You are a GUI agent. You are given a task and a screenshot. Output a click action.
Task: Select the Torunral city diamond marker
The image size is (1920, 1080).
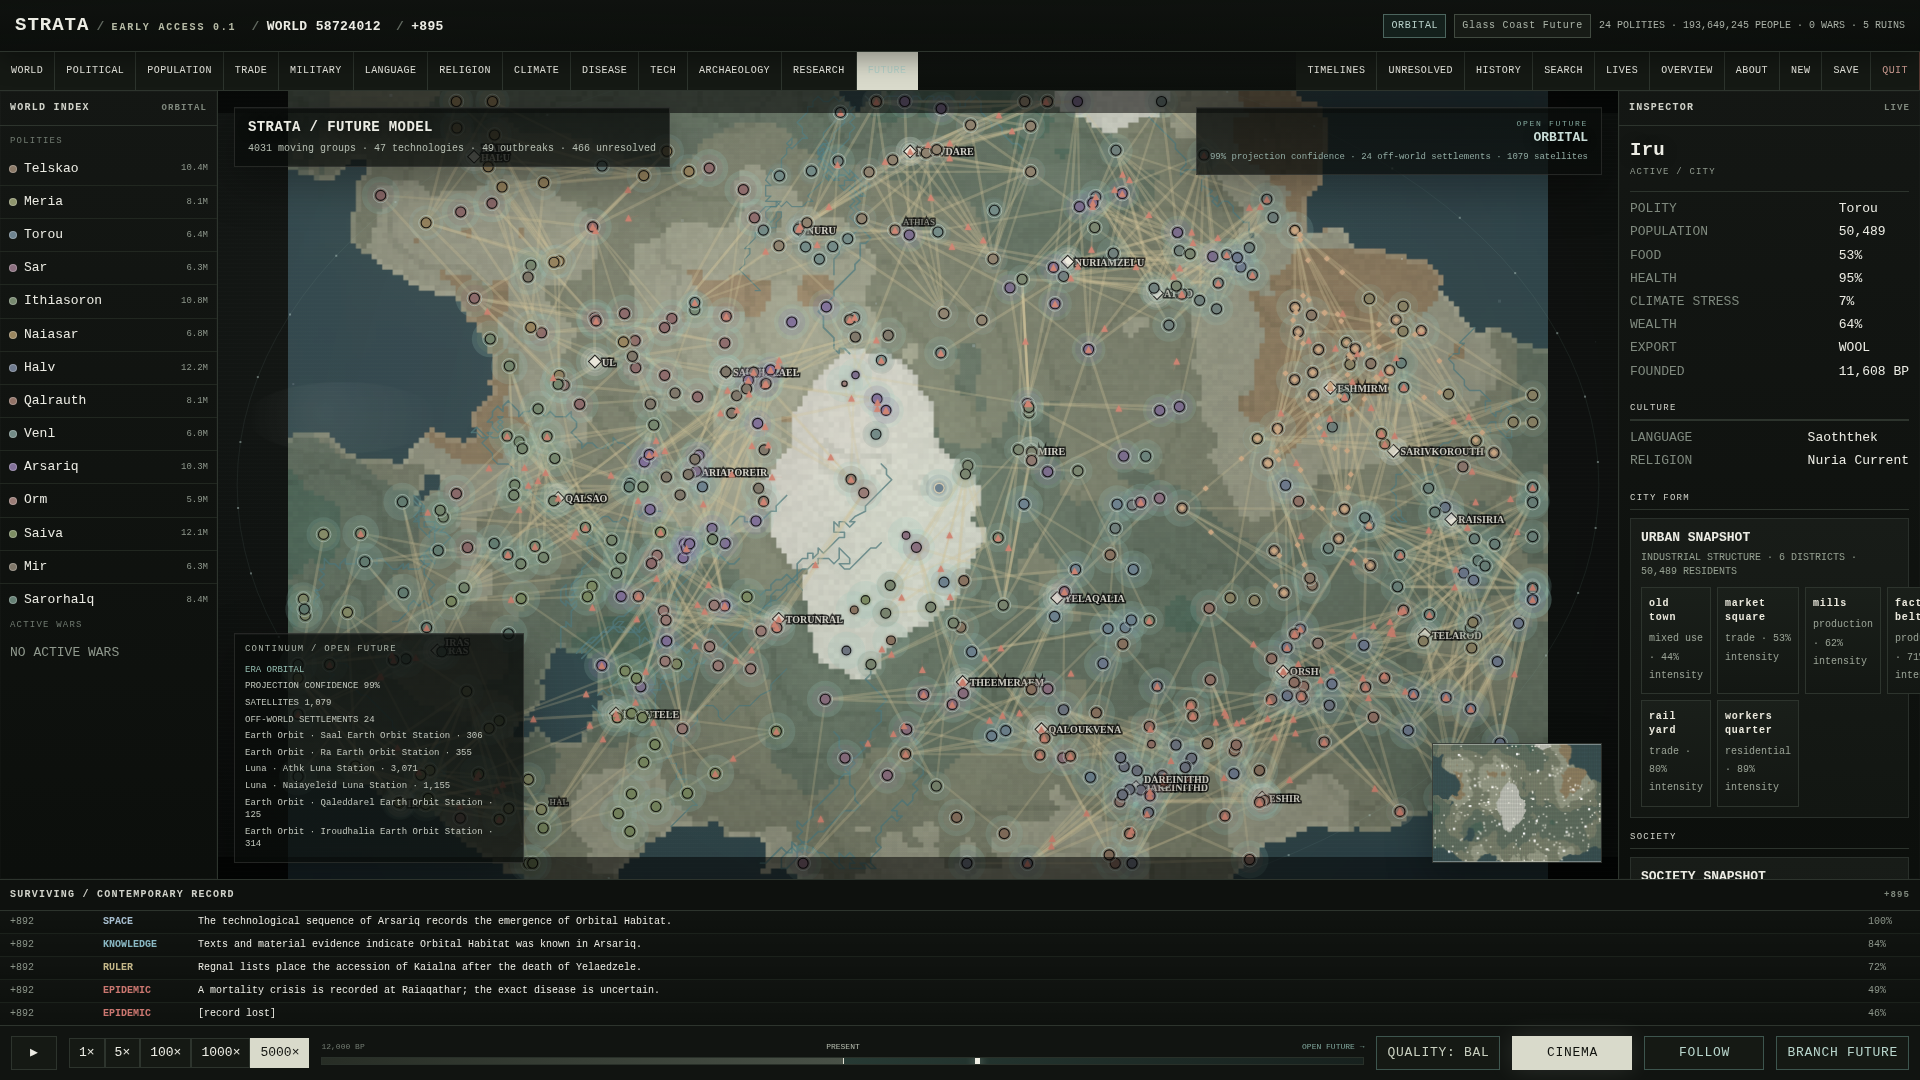(779, 620)
